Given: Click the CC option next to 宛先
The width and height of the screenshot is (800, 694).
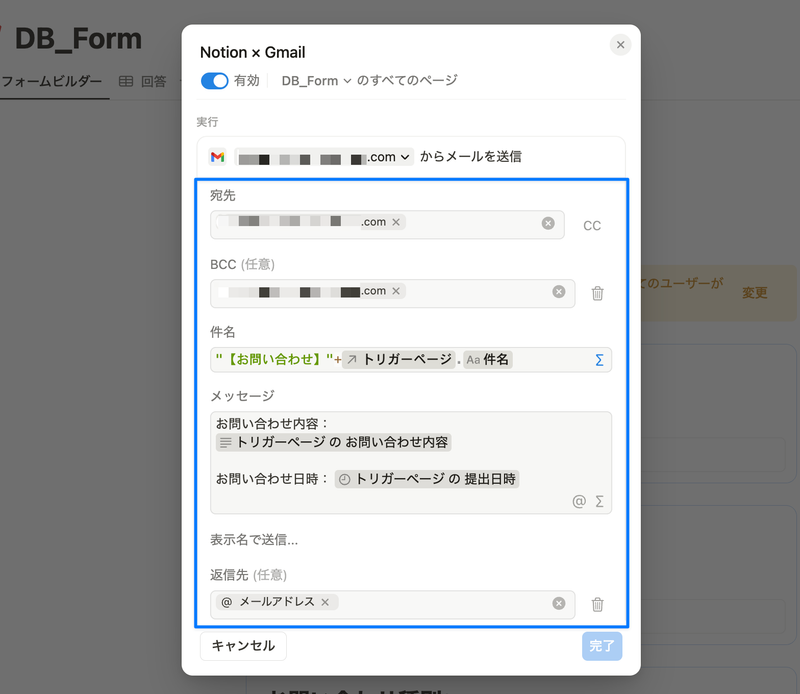Looking at the screenshot, I should [x=592, y=225].
